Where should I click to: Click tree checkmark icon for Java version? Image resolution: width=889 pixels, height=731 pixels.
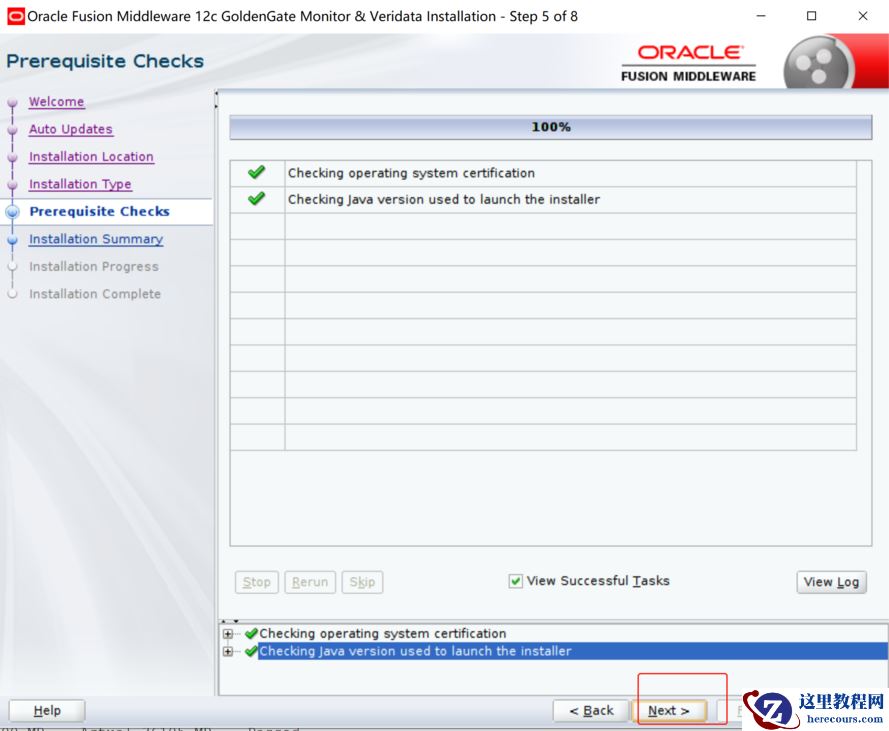(251, 652)
